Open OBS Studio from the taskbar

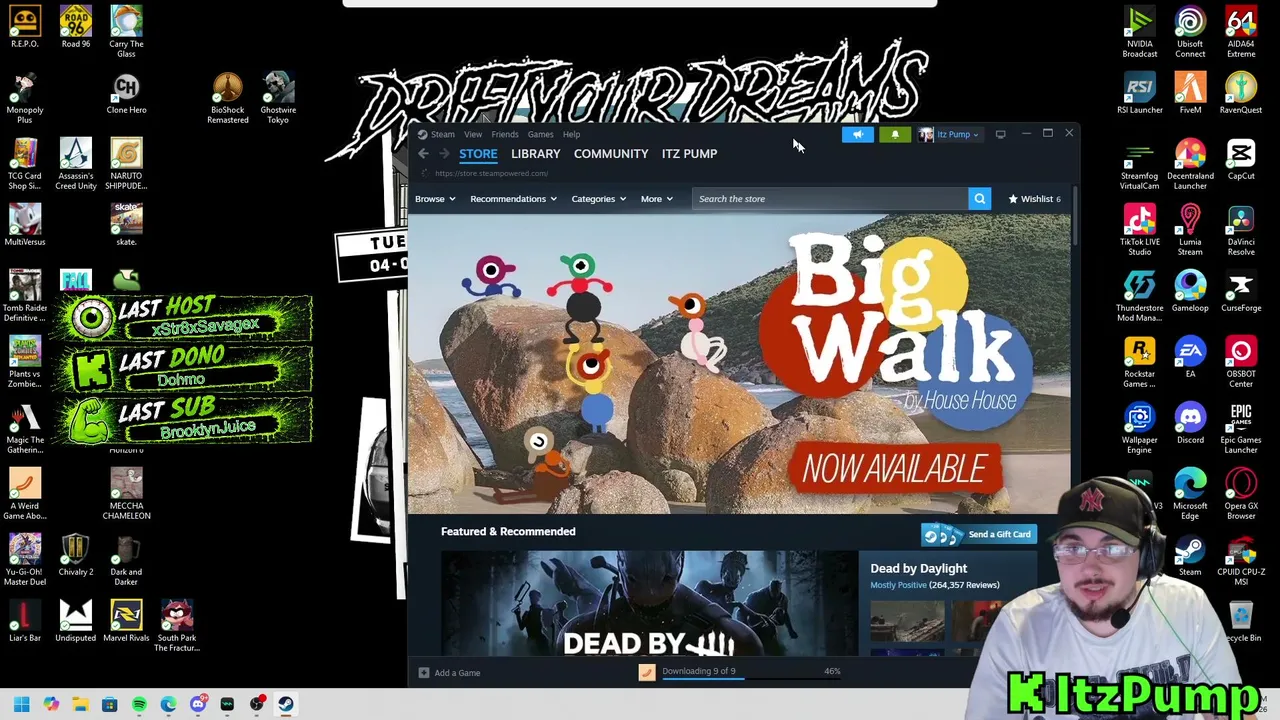257,704
